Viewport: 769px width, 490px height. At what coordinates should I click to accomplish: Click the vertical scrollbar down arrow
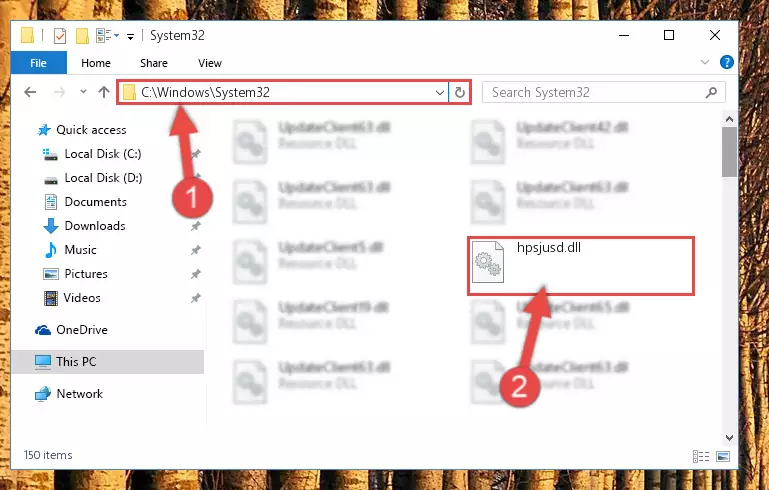[729, 438]
